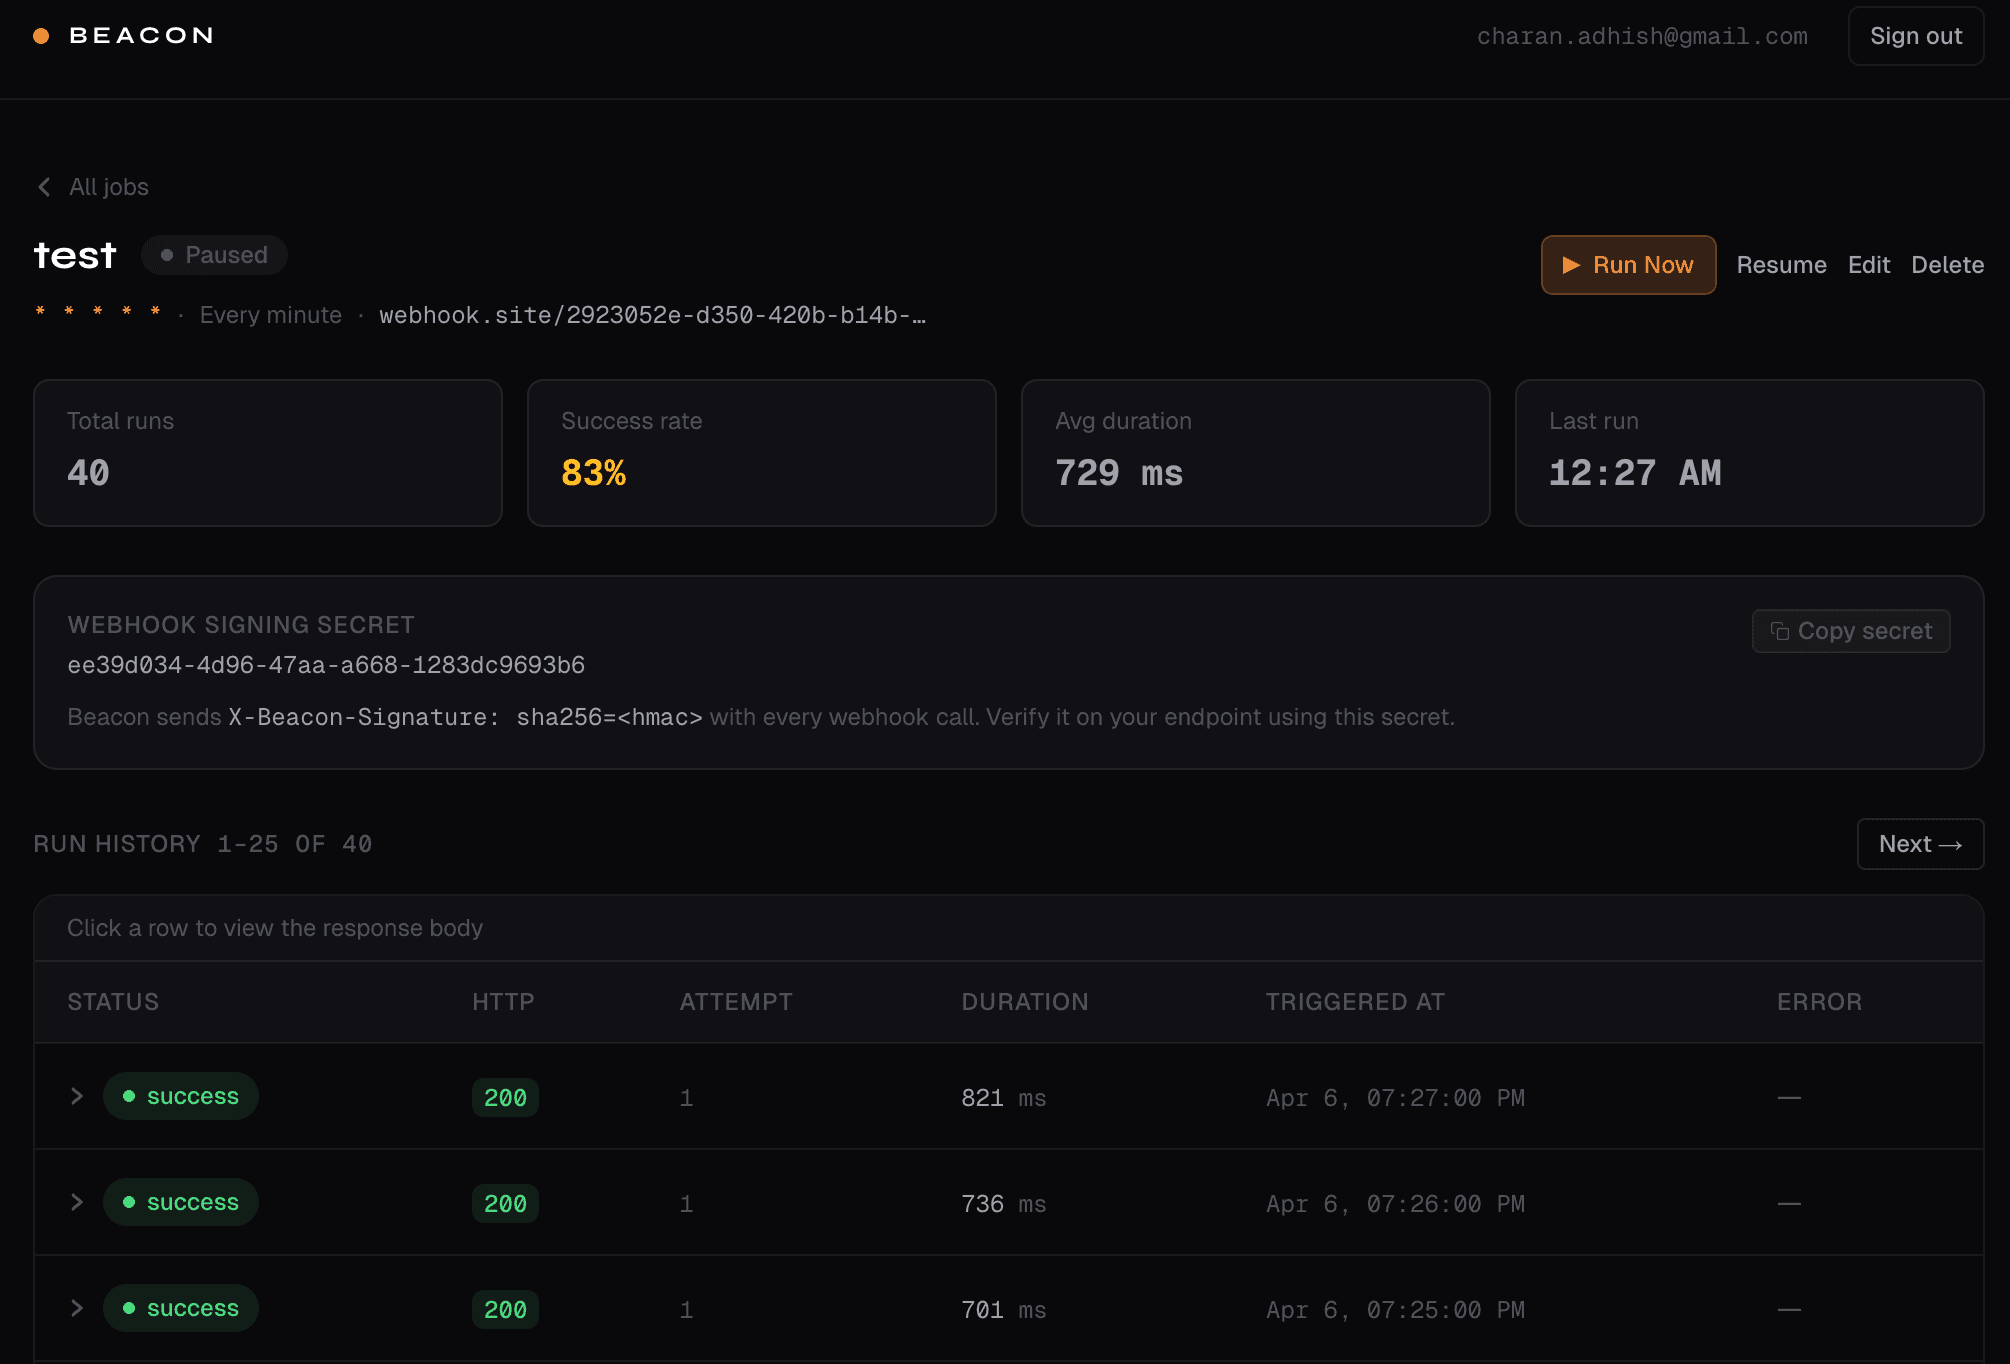Click the 200 HTTP badge for 07:26 run
This screenshot has height=1364, width=2010.
click(505, 1204)
